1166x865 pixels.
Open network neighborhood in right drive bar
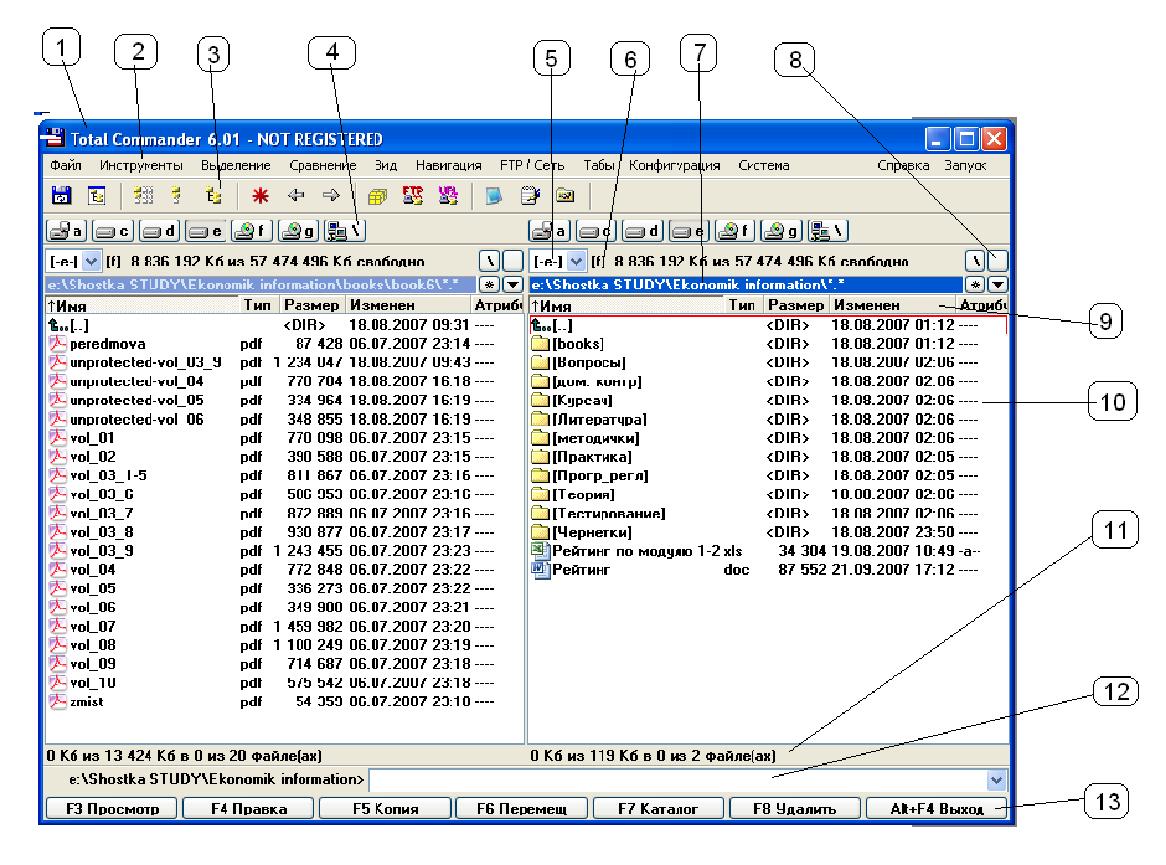pyautogui.click(x=828, y=231)
